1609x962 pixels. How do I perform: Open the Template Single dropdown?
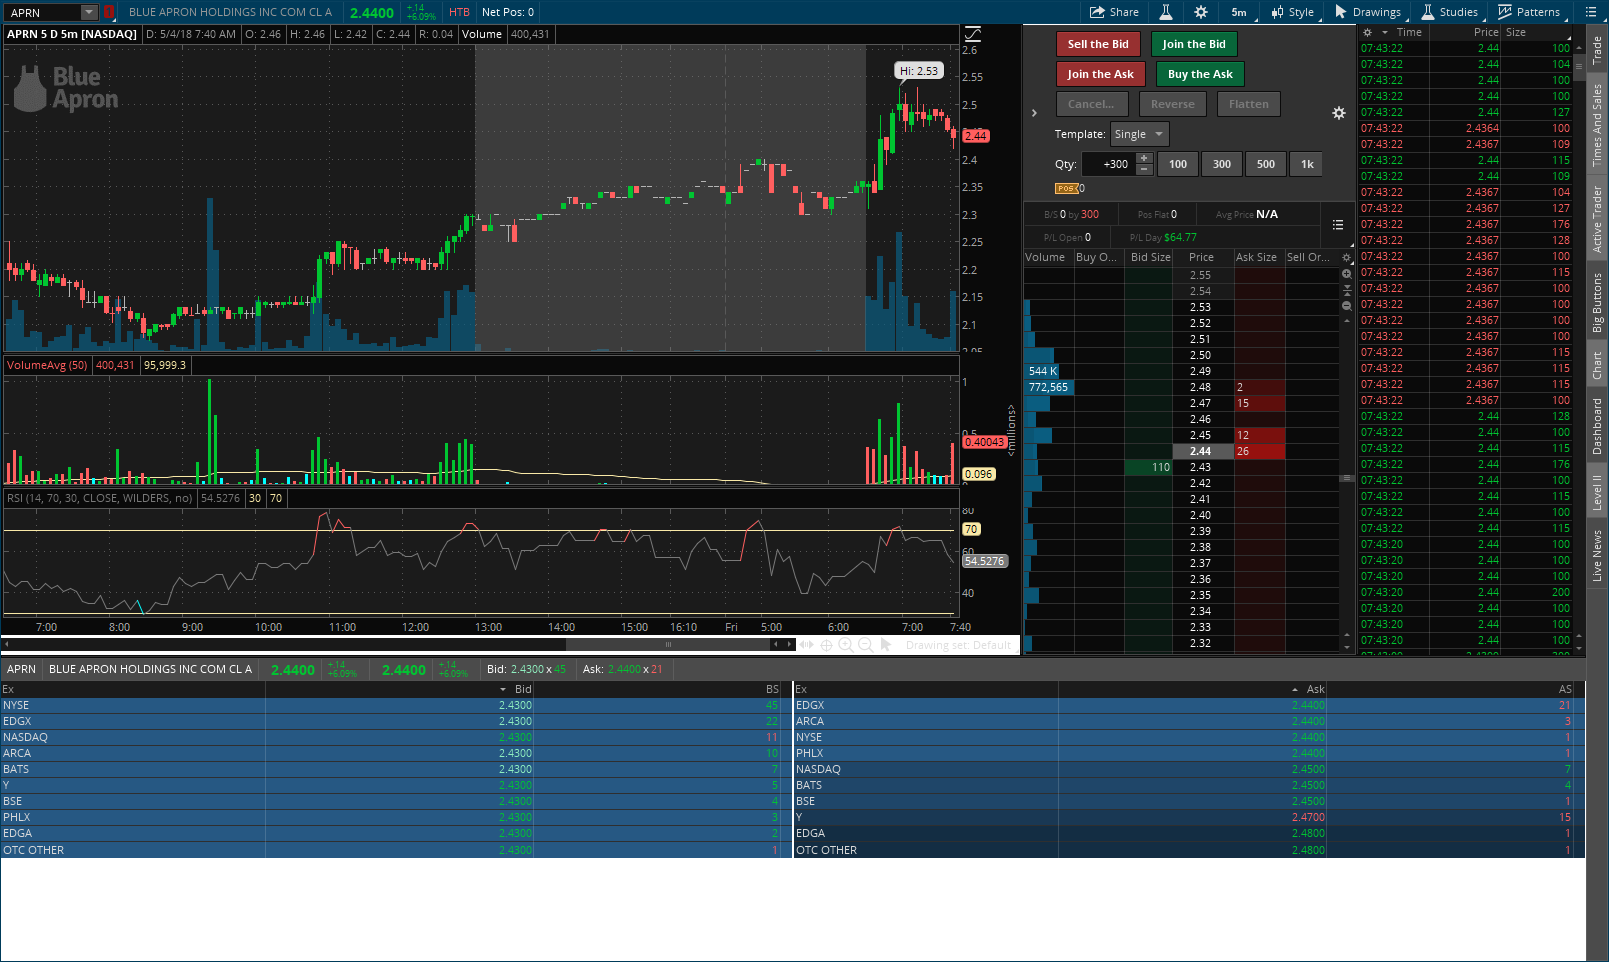1139,134
